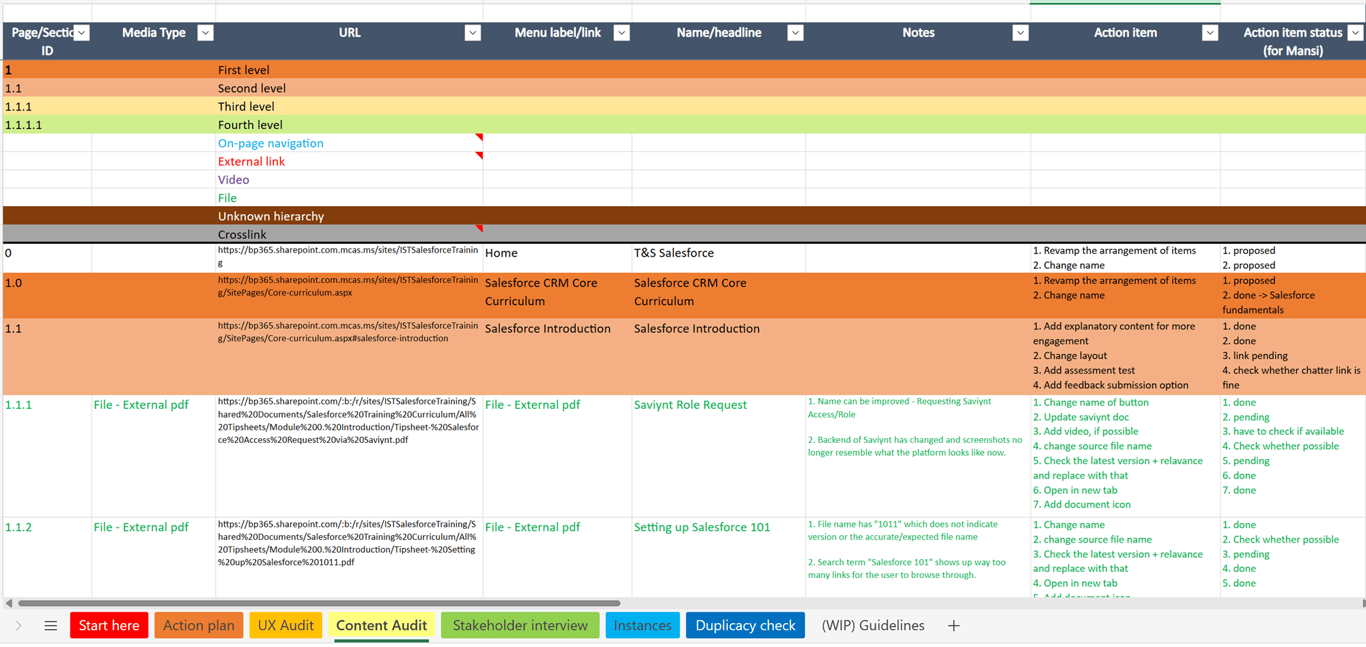Select the 'Saviynt Role Request' cell
Screen dimensions: 1366x647
click(x=718, y=456)
